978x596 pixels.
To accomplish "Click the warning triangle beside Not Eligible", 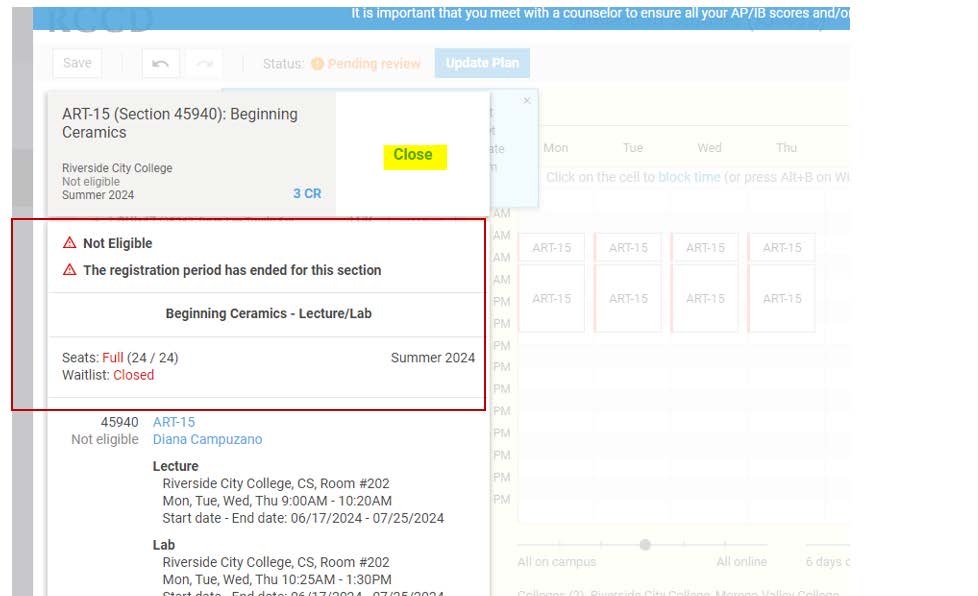I will coord(69,243).
